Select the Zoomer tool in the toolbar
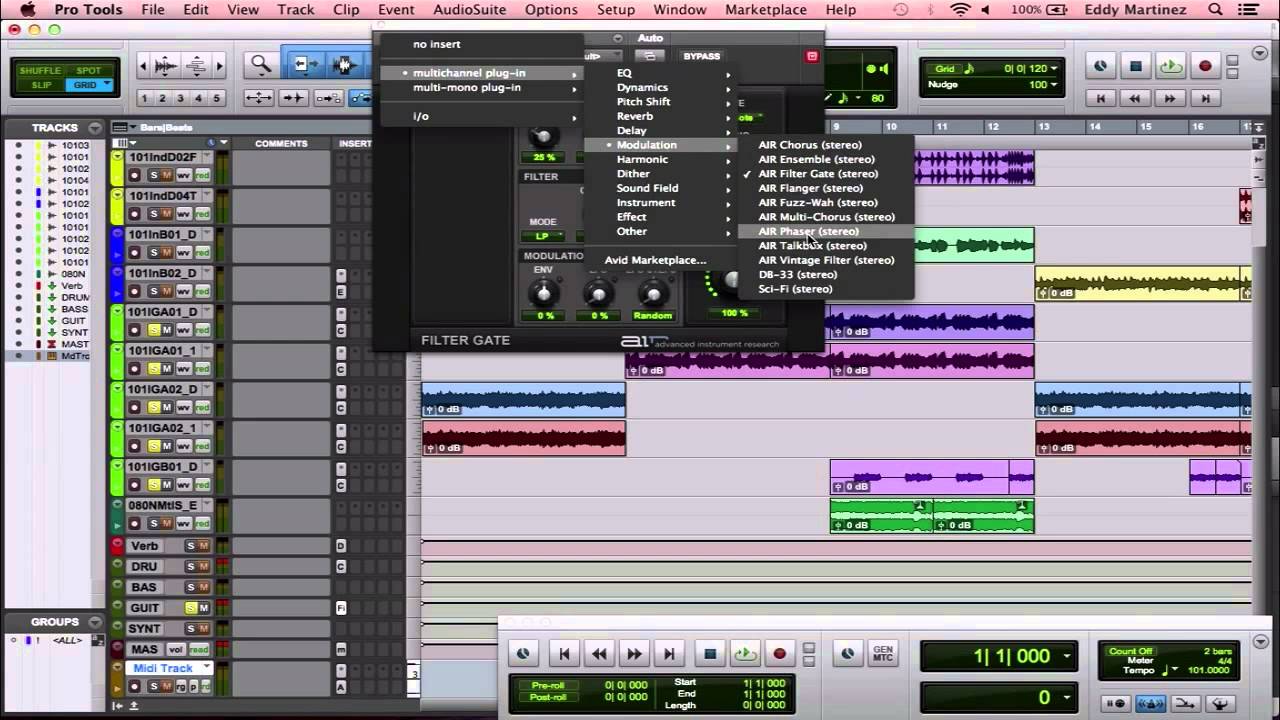Viewport: 1280px width, 720px height. pos(261,65)
